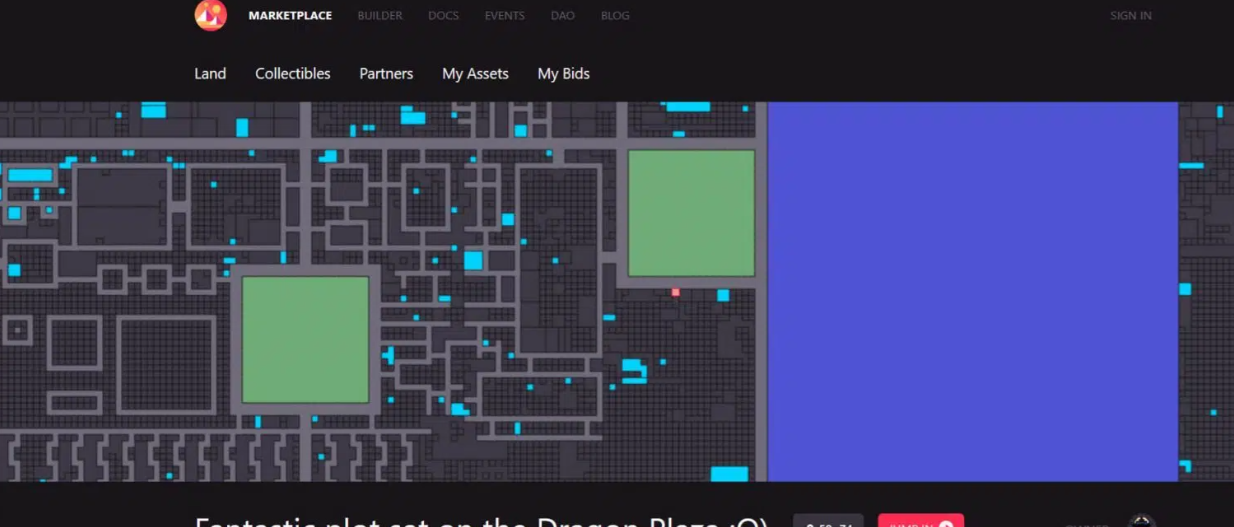Select the large blue estate on the map
The image size is (1234, 527).
click(x=973, y=291)
